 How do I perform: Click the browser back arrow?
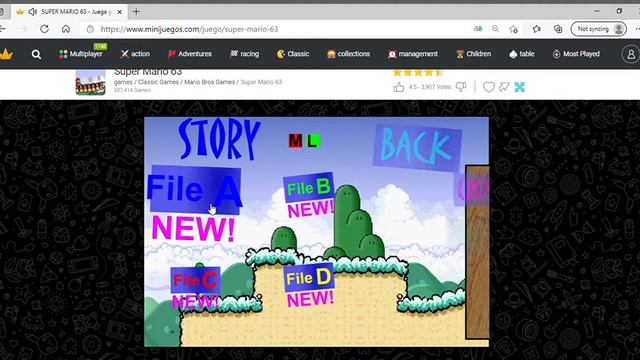click(x=2, y=29)
